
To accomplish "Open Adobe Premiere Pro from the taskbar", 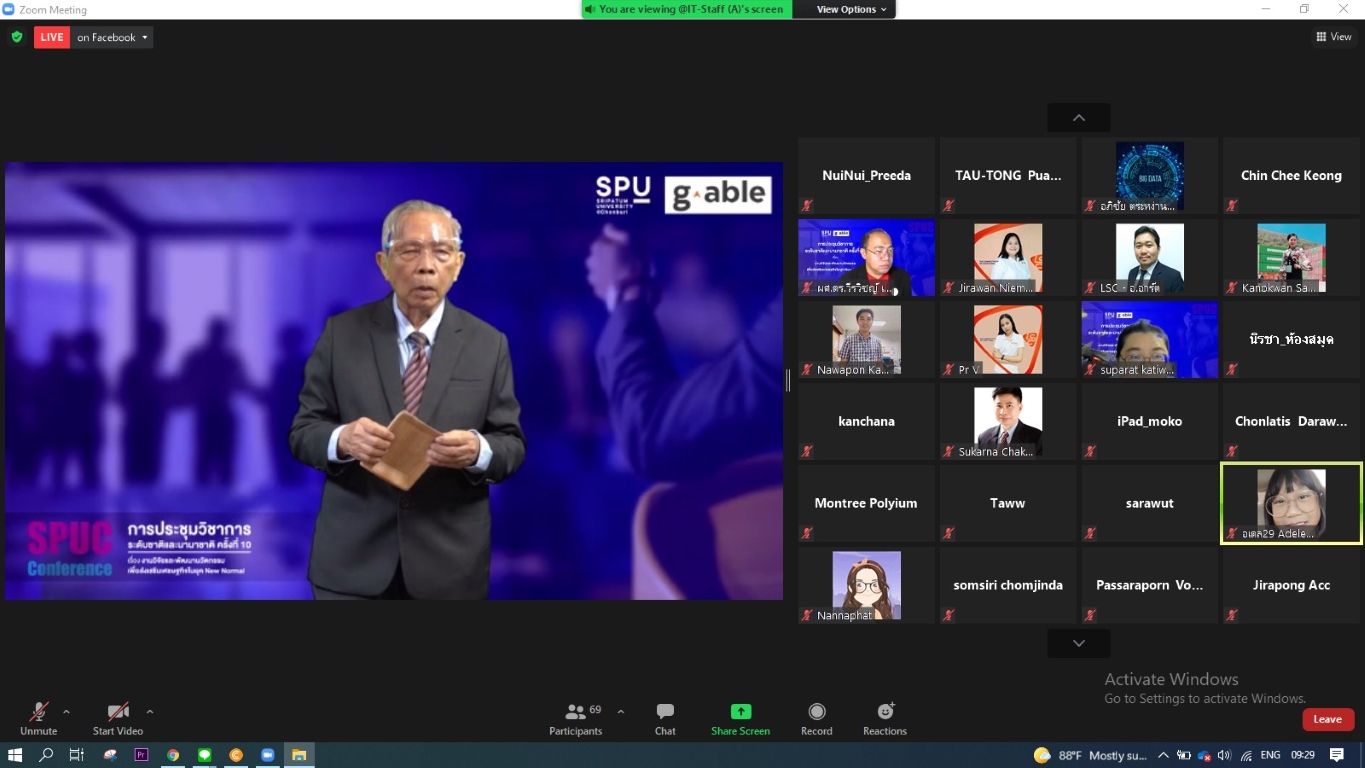I will click(x=141, y=755).
